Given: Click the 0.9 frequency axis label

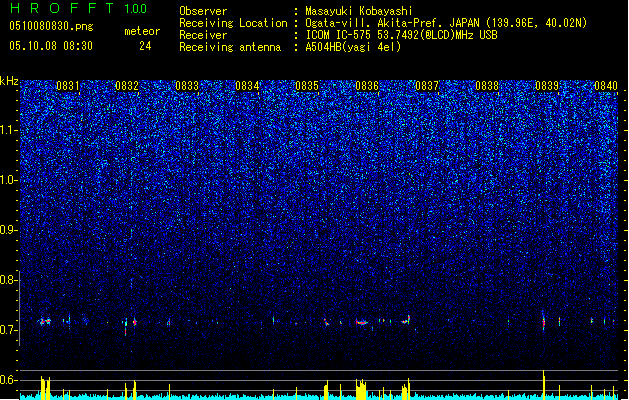Looking at the screenshot, I should coord(9,230).
